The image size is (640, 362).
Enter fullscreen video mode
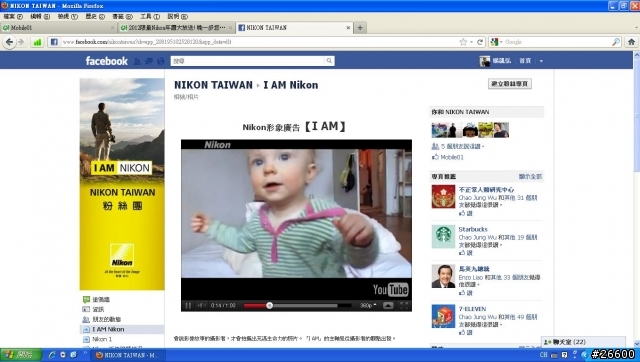coord(403,306)
